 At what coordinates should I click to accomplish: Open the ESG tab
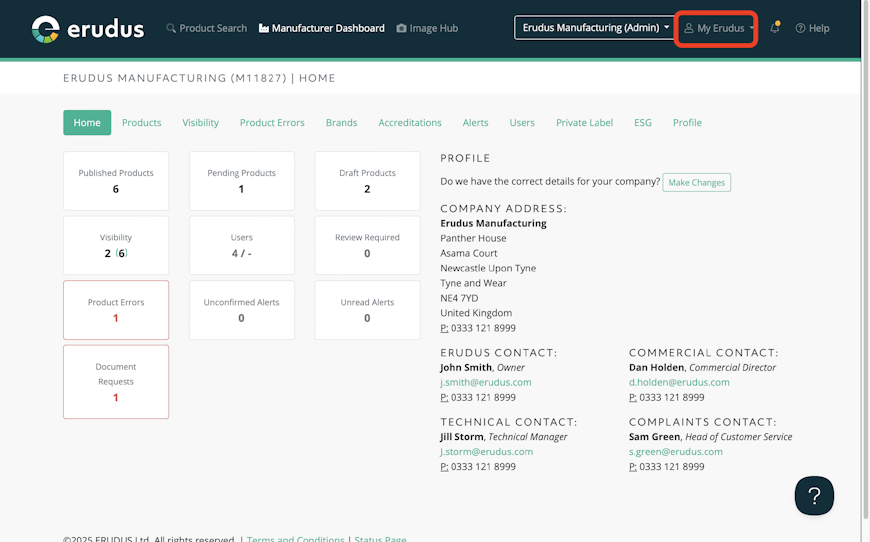(643, 123)
